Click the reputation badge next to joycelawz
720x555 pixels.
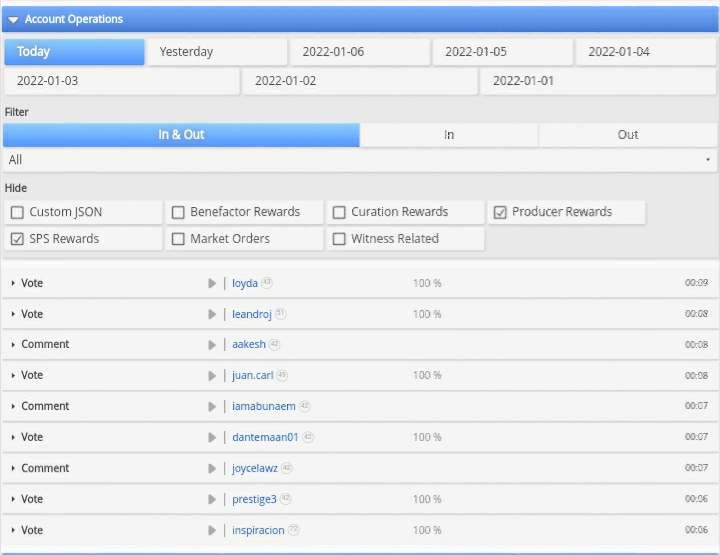[x=287, y=467]
